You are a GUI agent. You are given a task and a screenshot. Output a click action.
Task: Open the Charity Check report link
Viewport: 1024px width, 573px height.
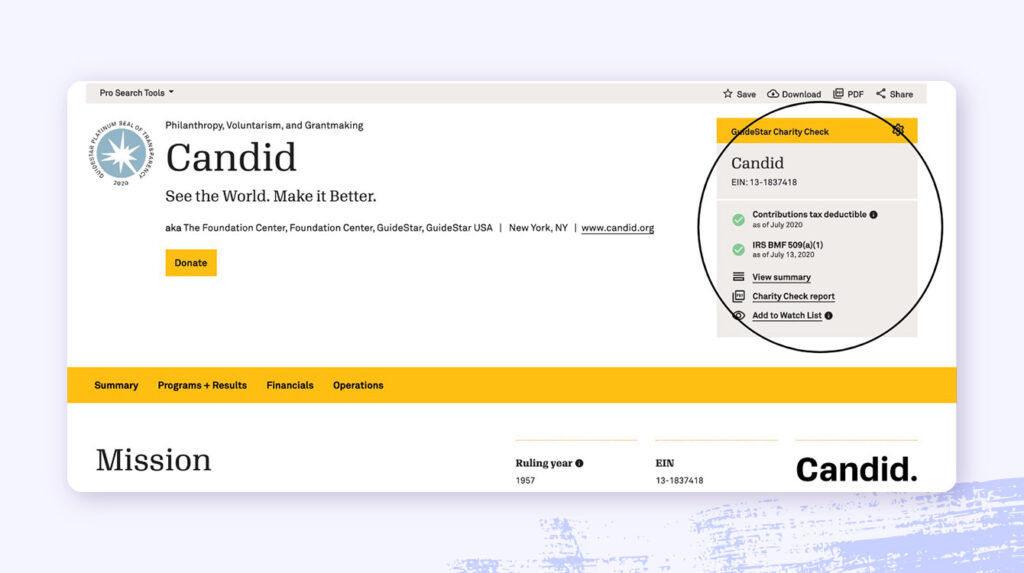point(793,296)
